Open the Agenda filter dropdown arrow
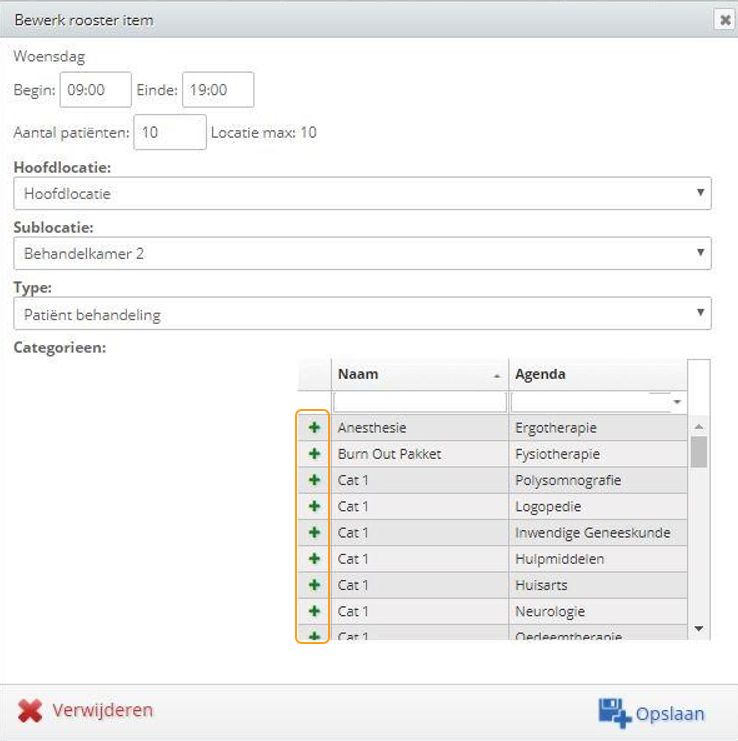 pos(677,402)
